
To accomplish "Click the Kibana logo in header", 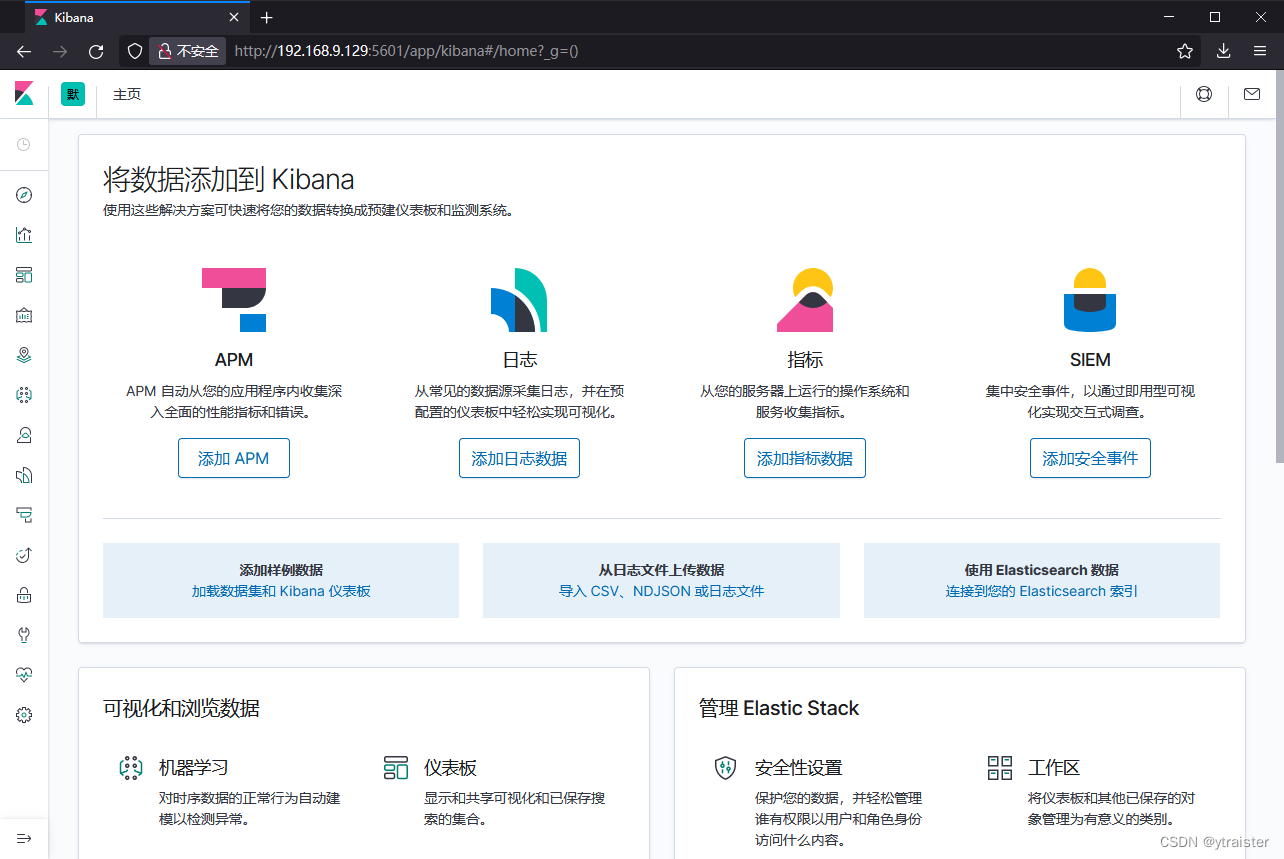I will pos(24,94).
